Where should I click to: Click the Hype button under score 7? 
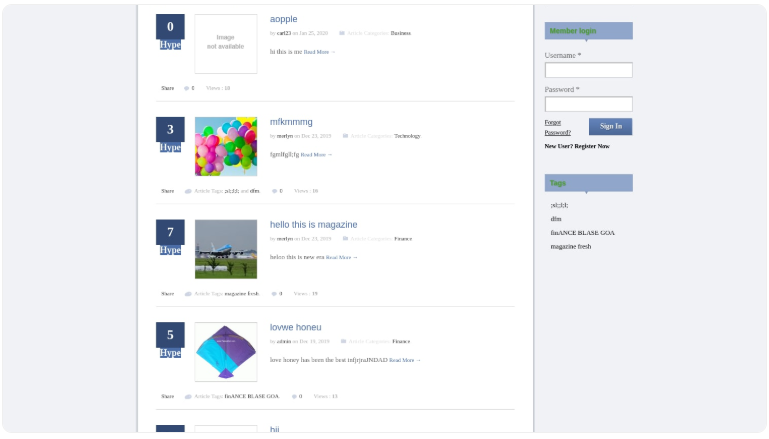pyautogui.click(x=170, y=250)
